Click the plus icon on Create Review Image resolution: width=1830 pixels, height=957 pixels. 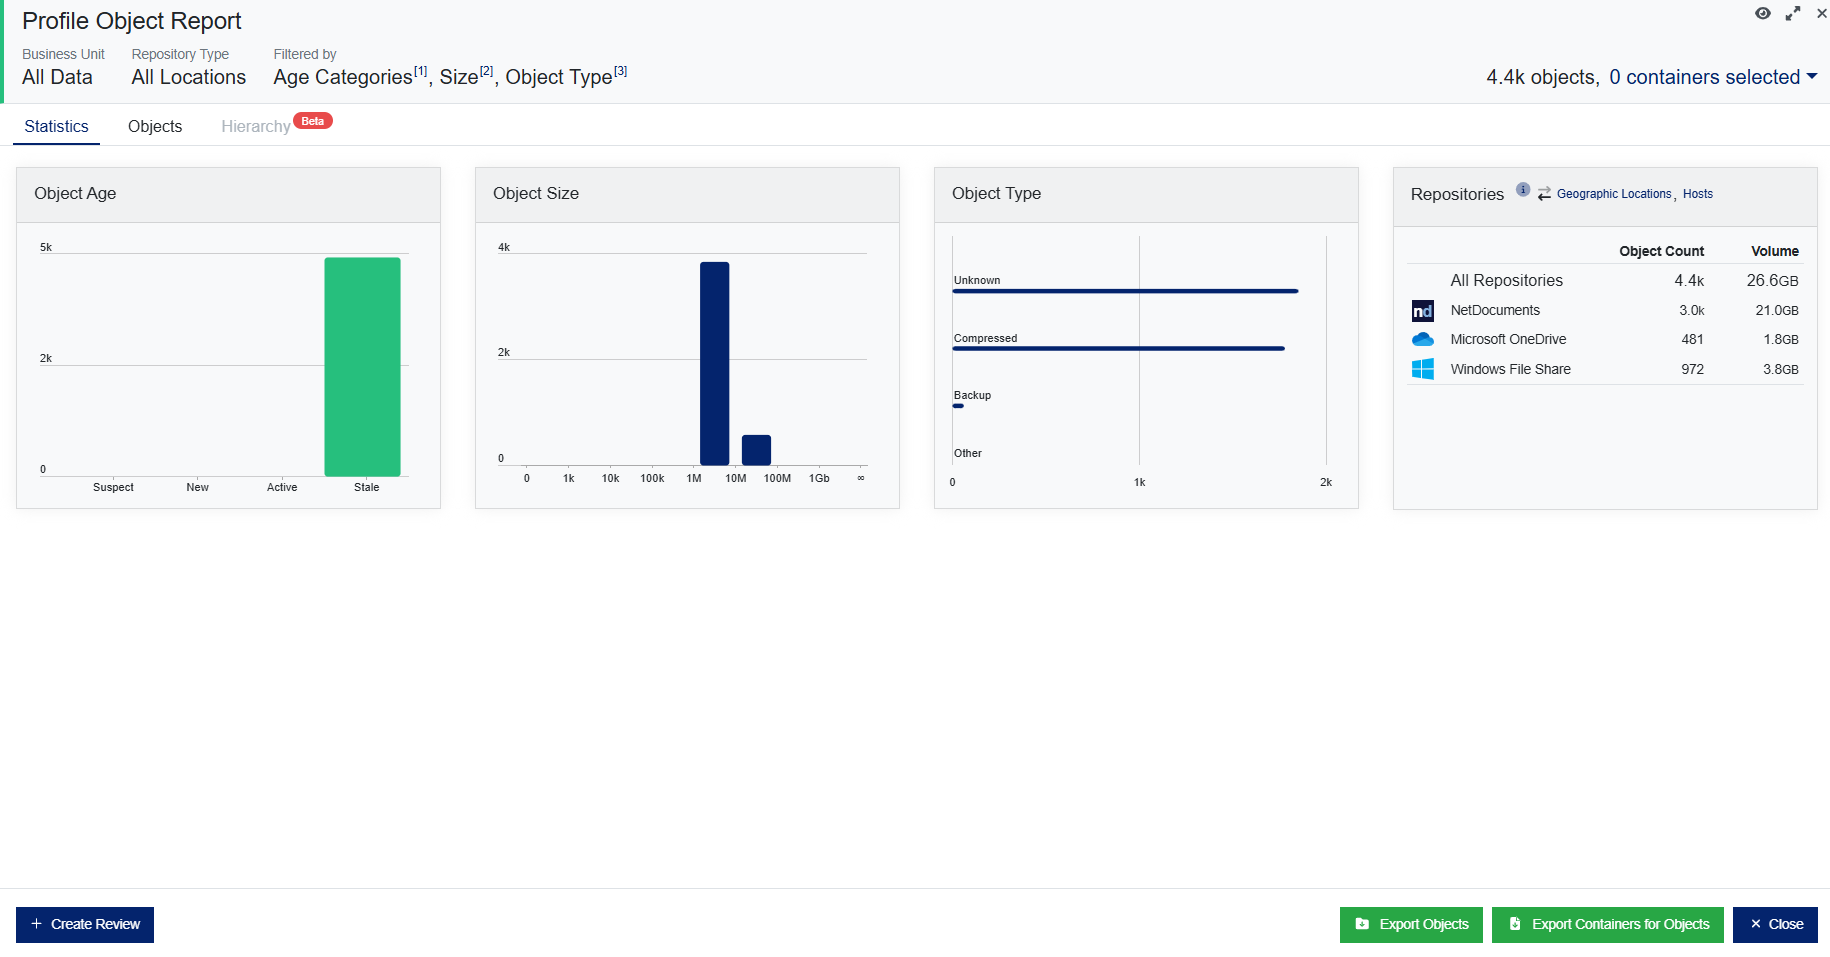36,924
